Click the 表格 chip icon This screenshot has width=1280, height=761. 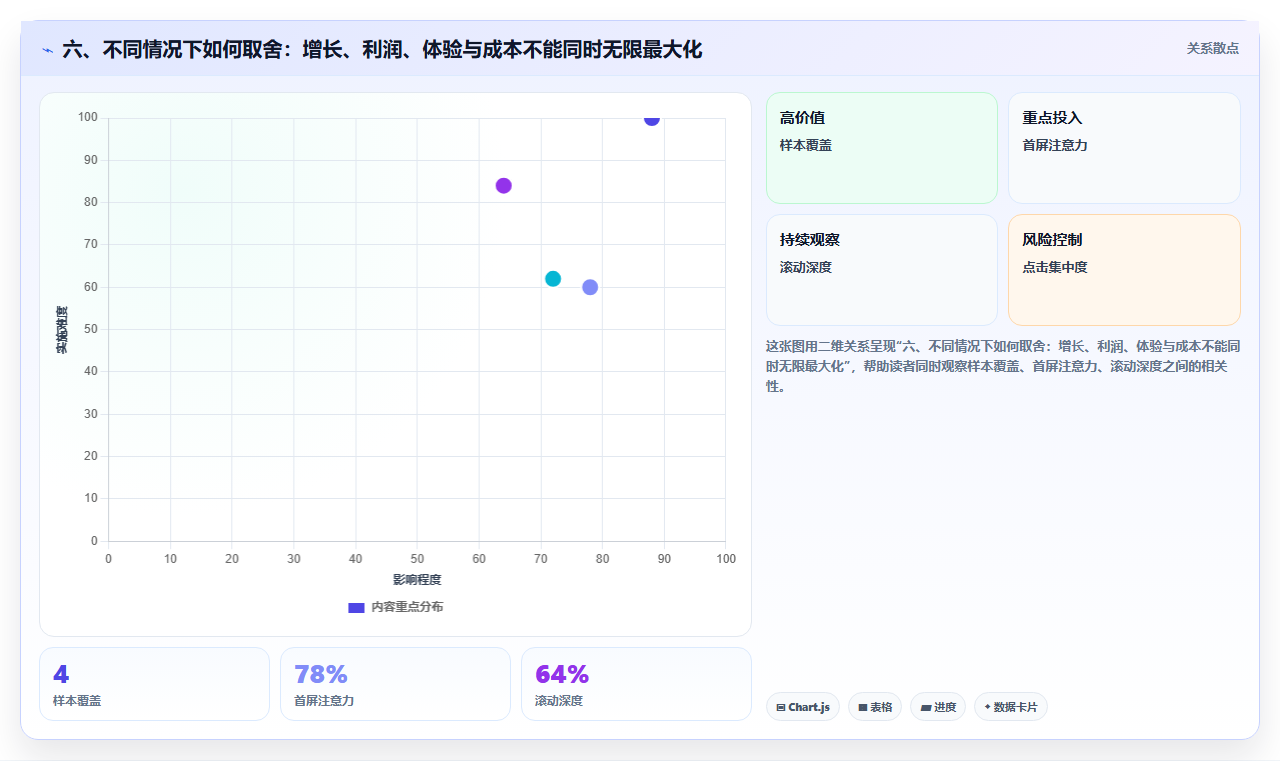863,708
